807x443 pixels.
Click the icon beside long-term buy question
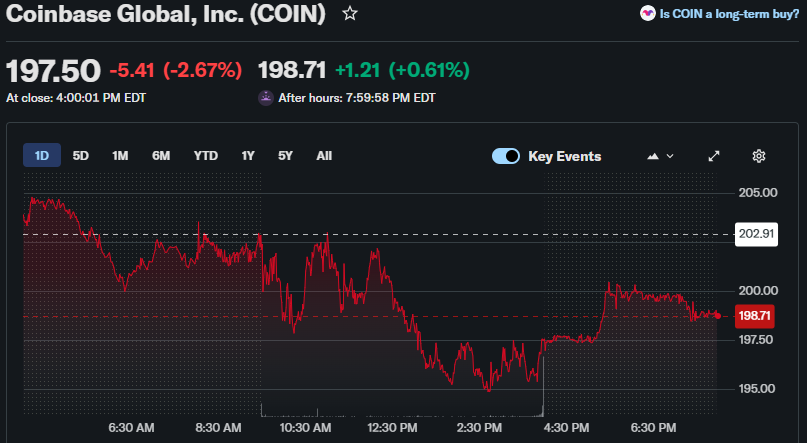click(647, 14)
